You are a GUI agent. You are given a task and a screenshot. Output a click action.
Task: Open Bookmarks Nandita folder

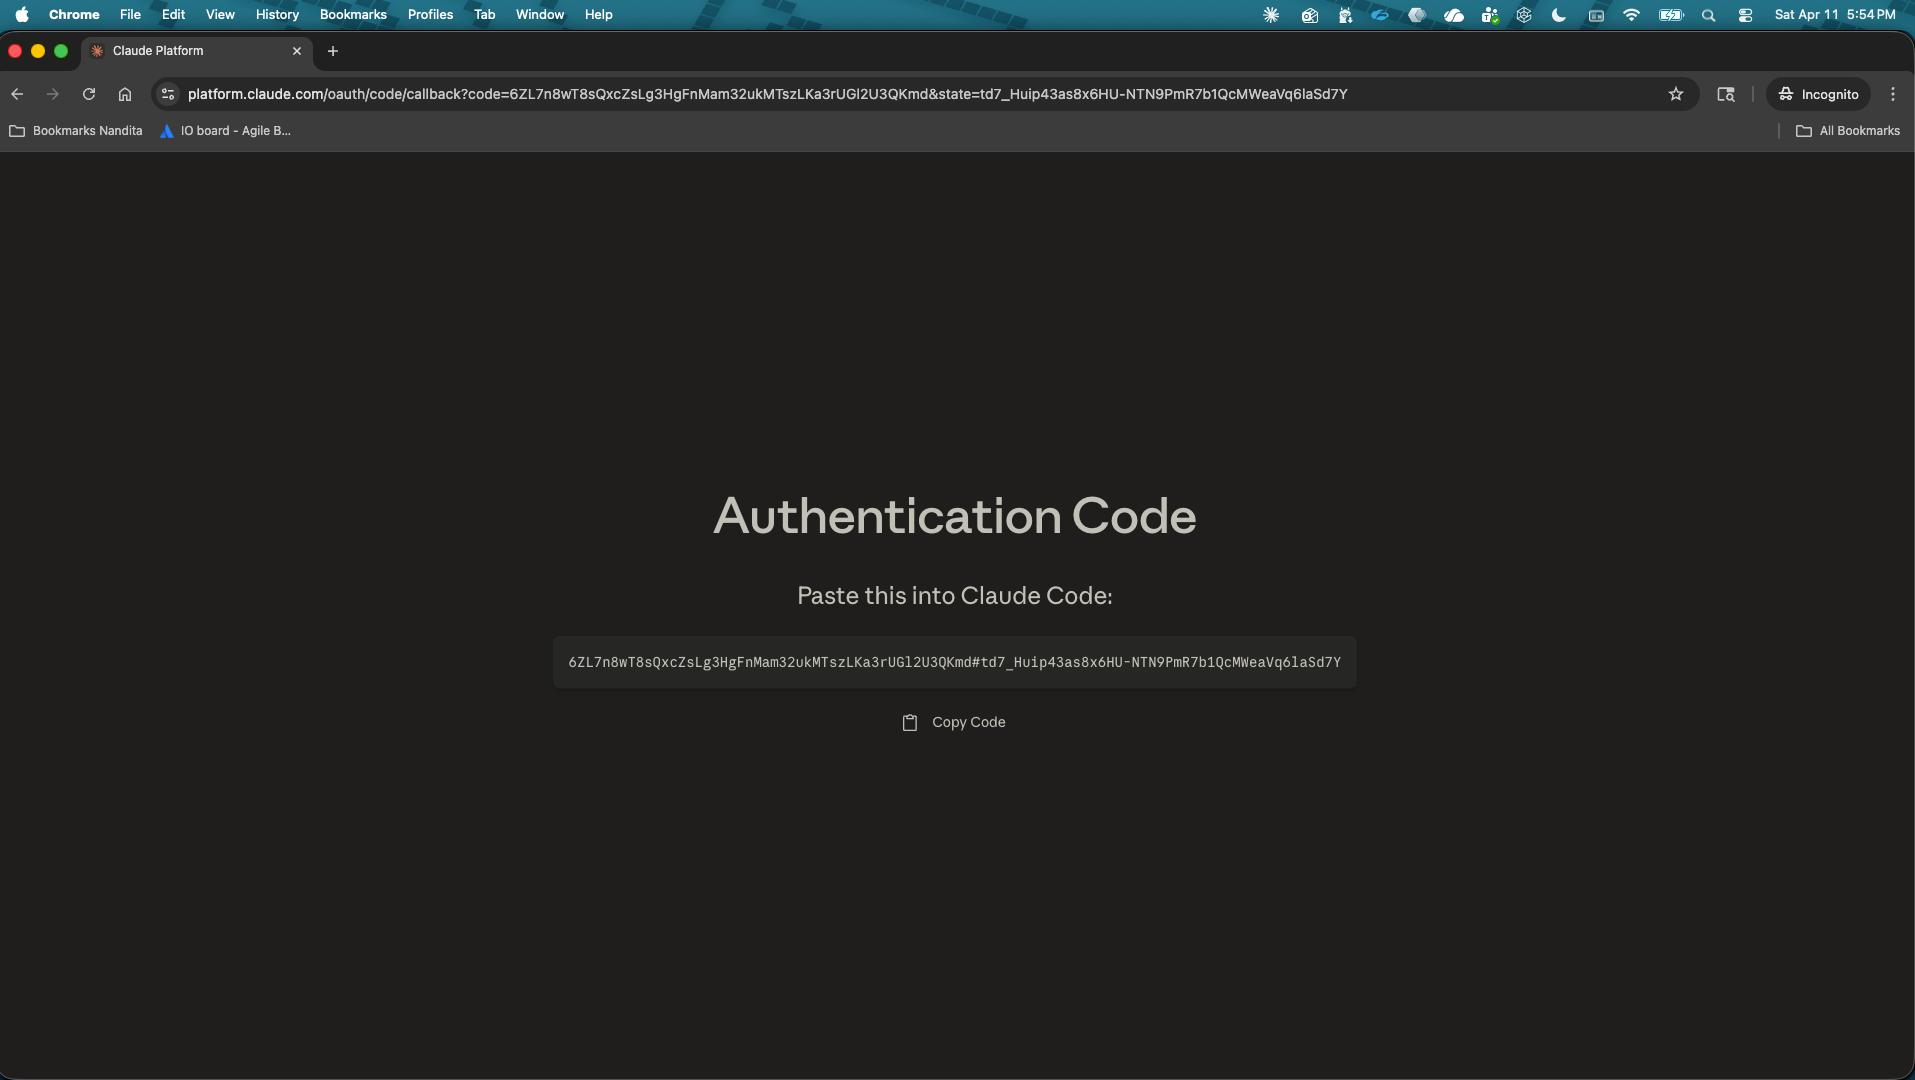tap(76, 131)
